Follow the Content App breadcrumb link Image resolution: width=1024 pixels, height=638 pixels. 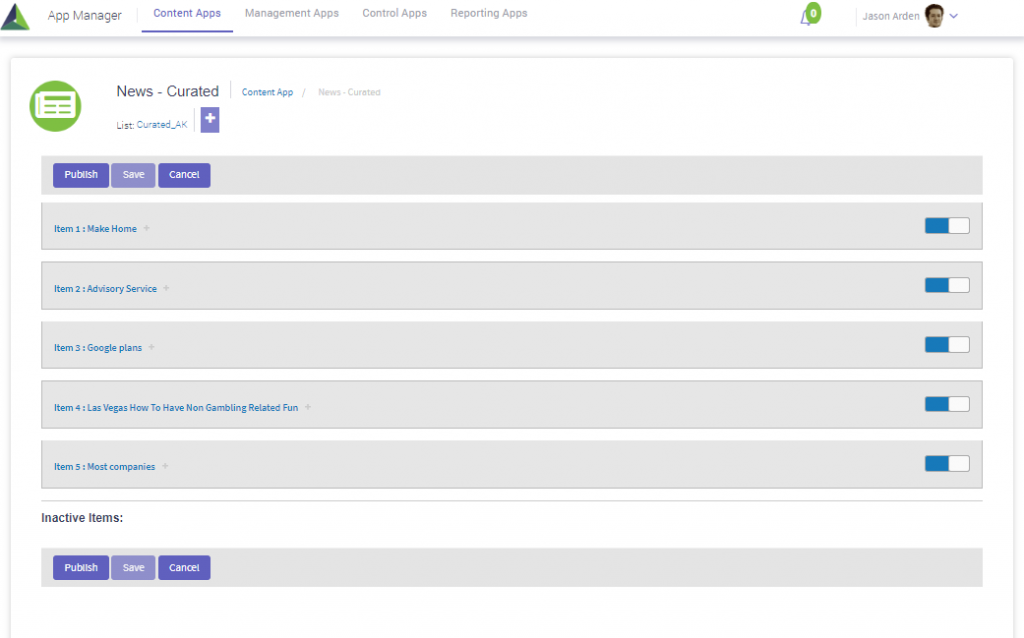(x=267, y=92)
